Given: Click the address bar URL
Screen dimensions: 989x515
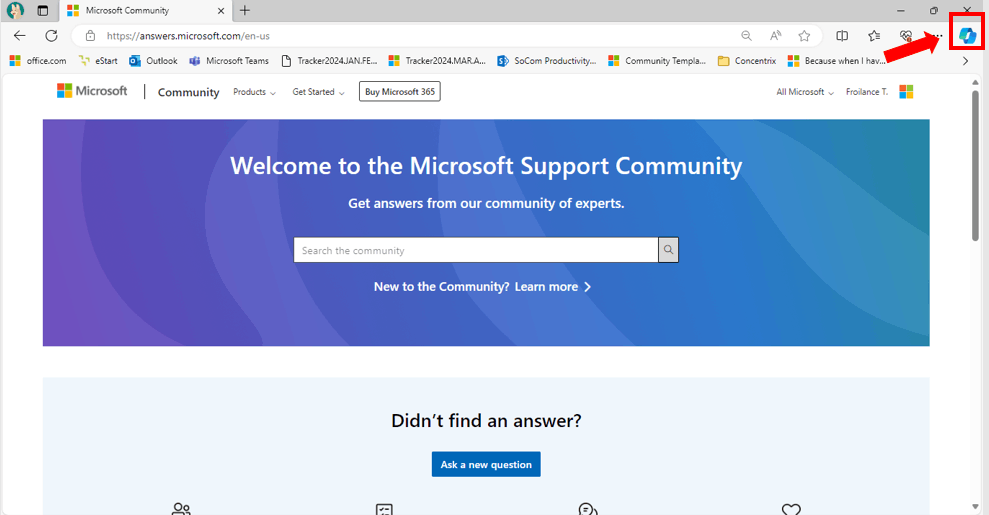Looking at the screenshot, I should pyautogui.click(x=188, y=36).
